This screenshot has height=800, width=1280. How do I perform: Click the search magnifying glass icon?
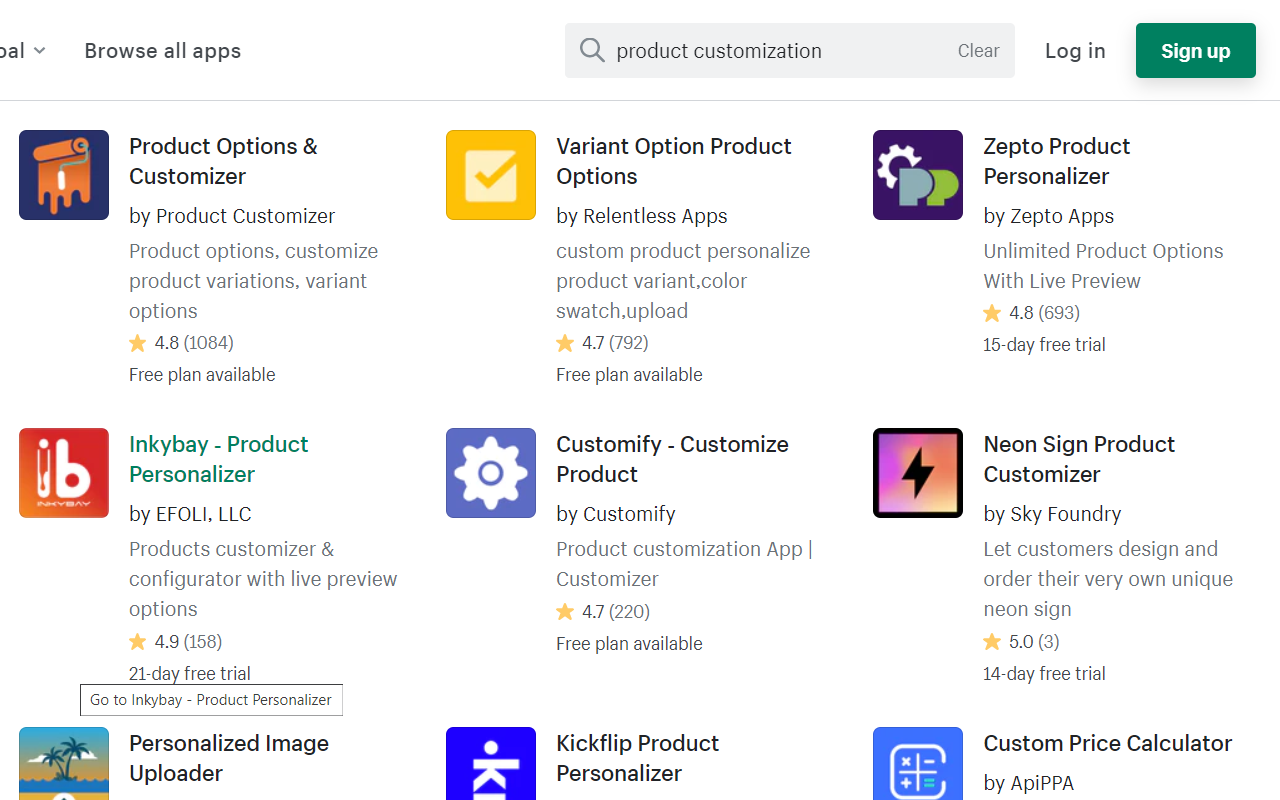point(592,50)
